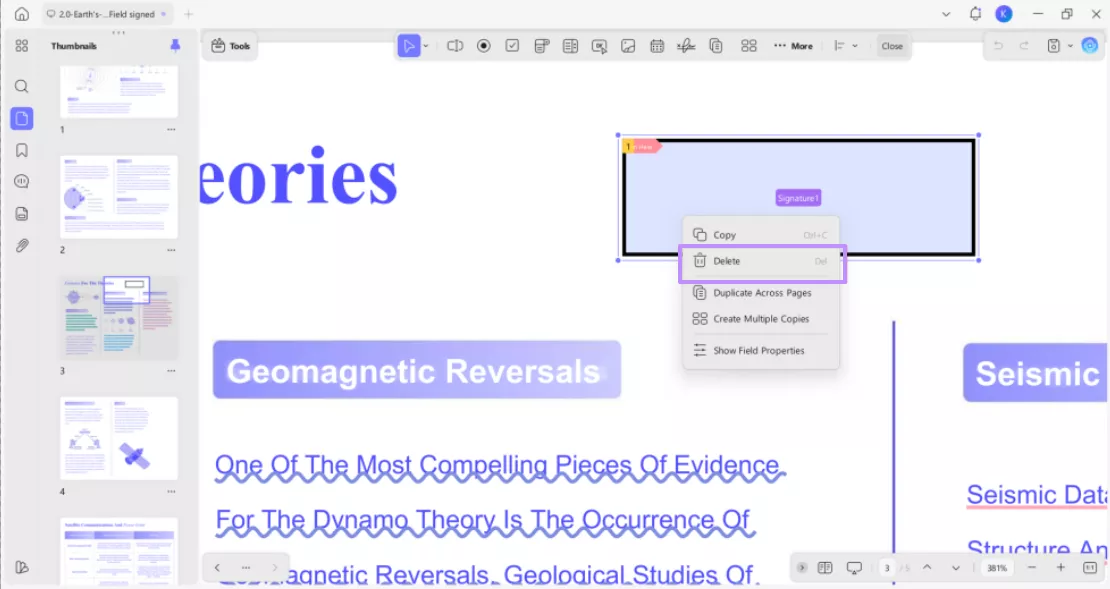Screen dimensions: 1110x589
Task: Open the comments panel icon
Action: click(x=22, y=182)
